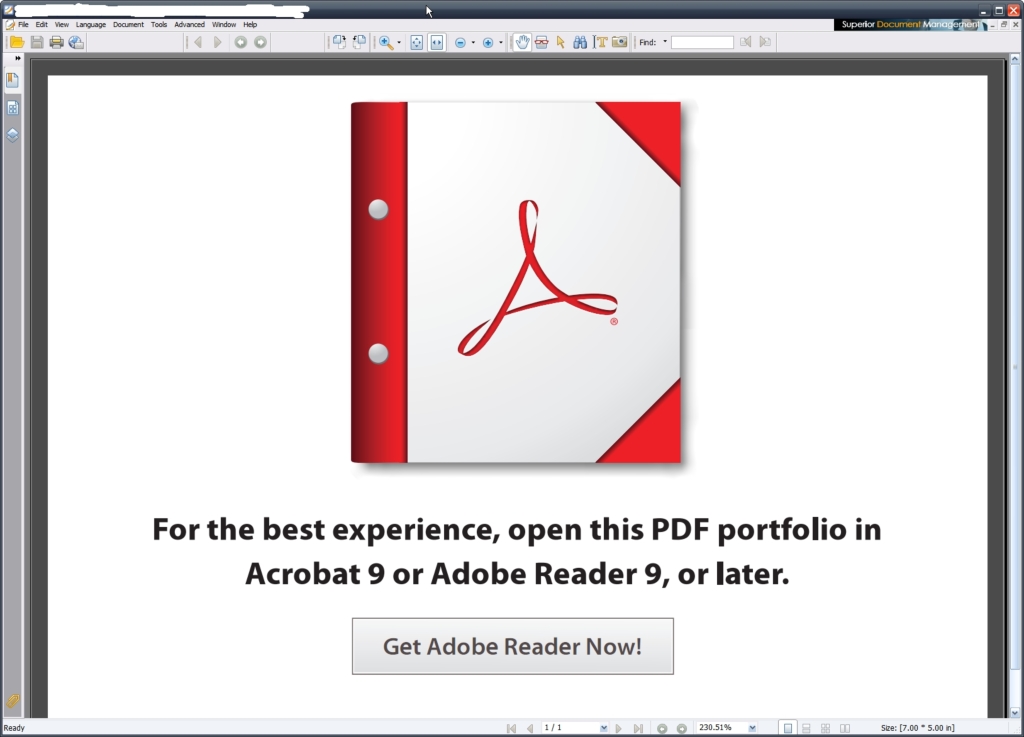Jump to last page in status bar
The image size is (1024, 737).
(x=638, y=728)
